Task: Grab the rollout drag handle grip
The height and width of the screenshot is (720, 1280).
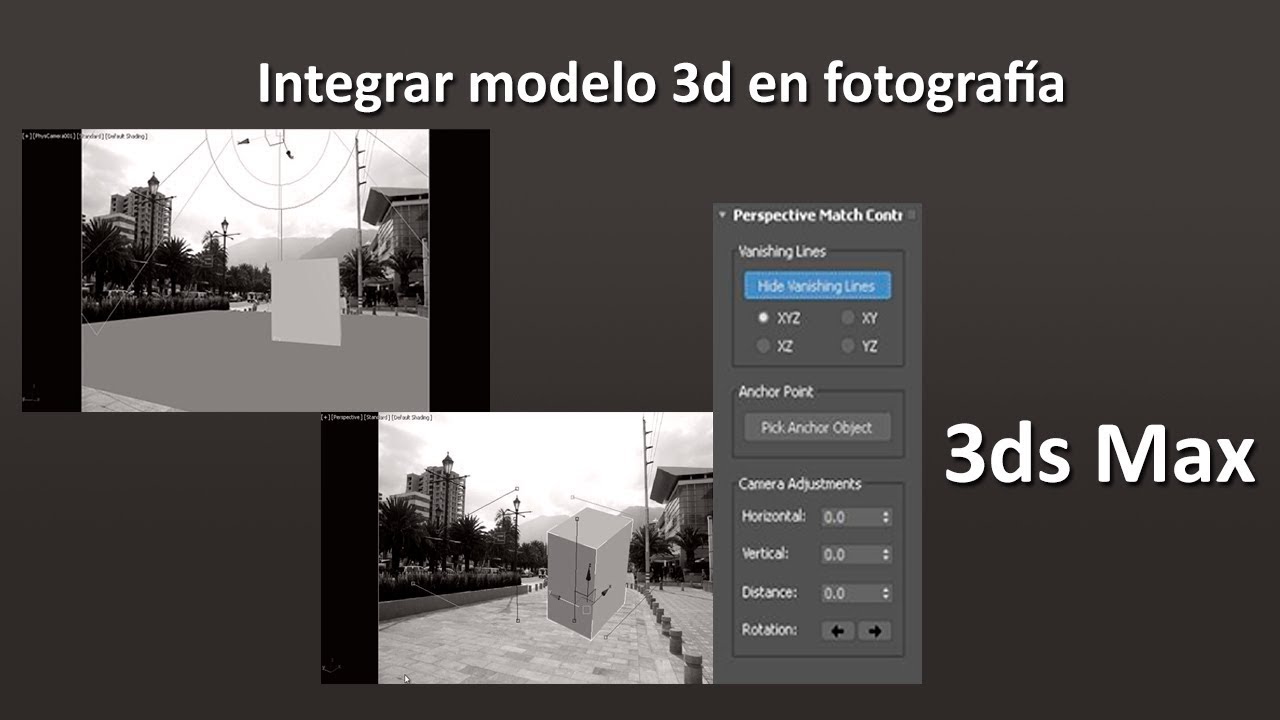Action: (911, 215)
